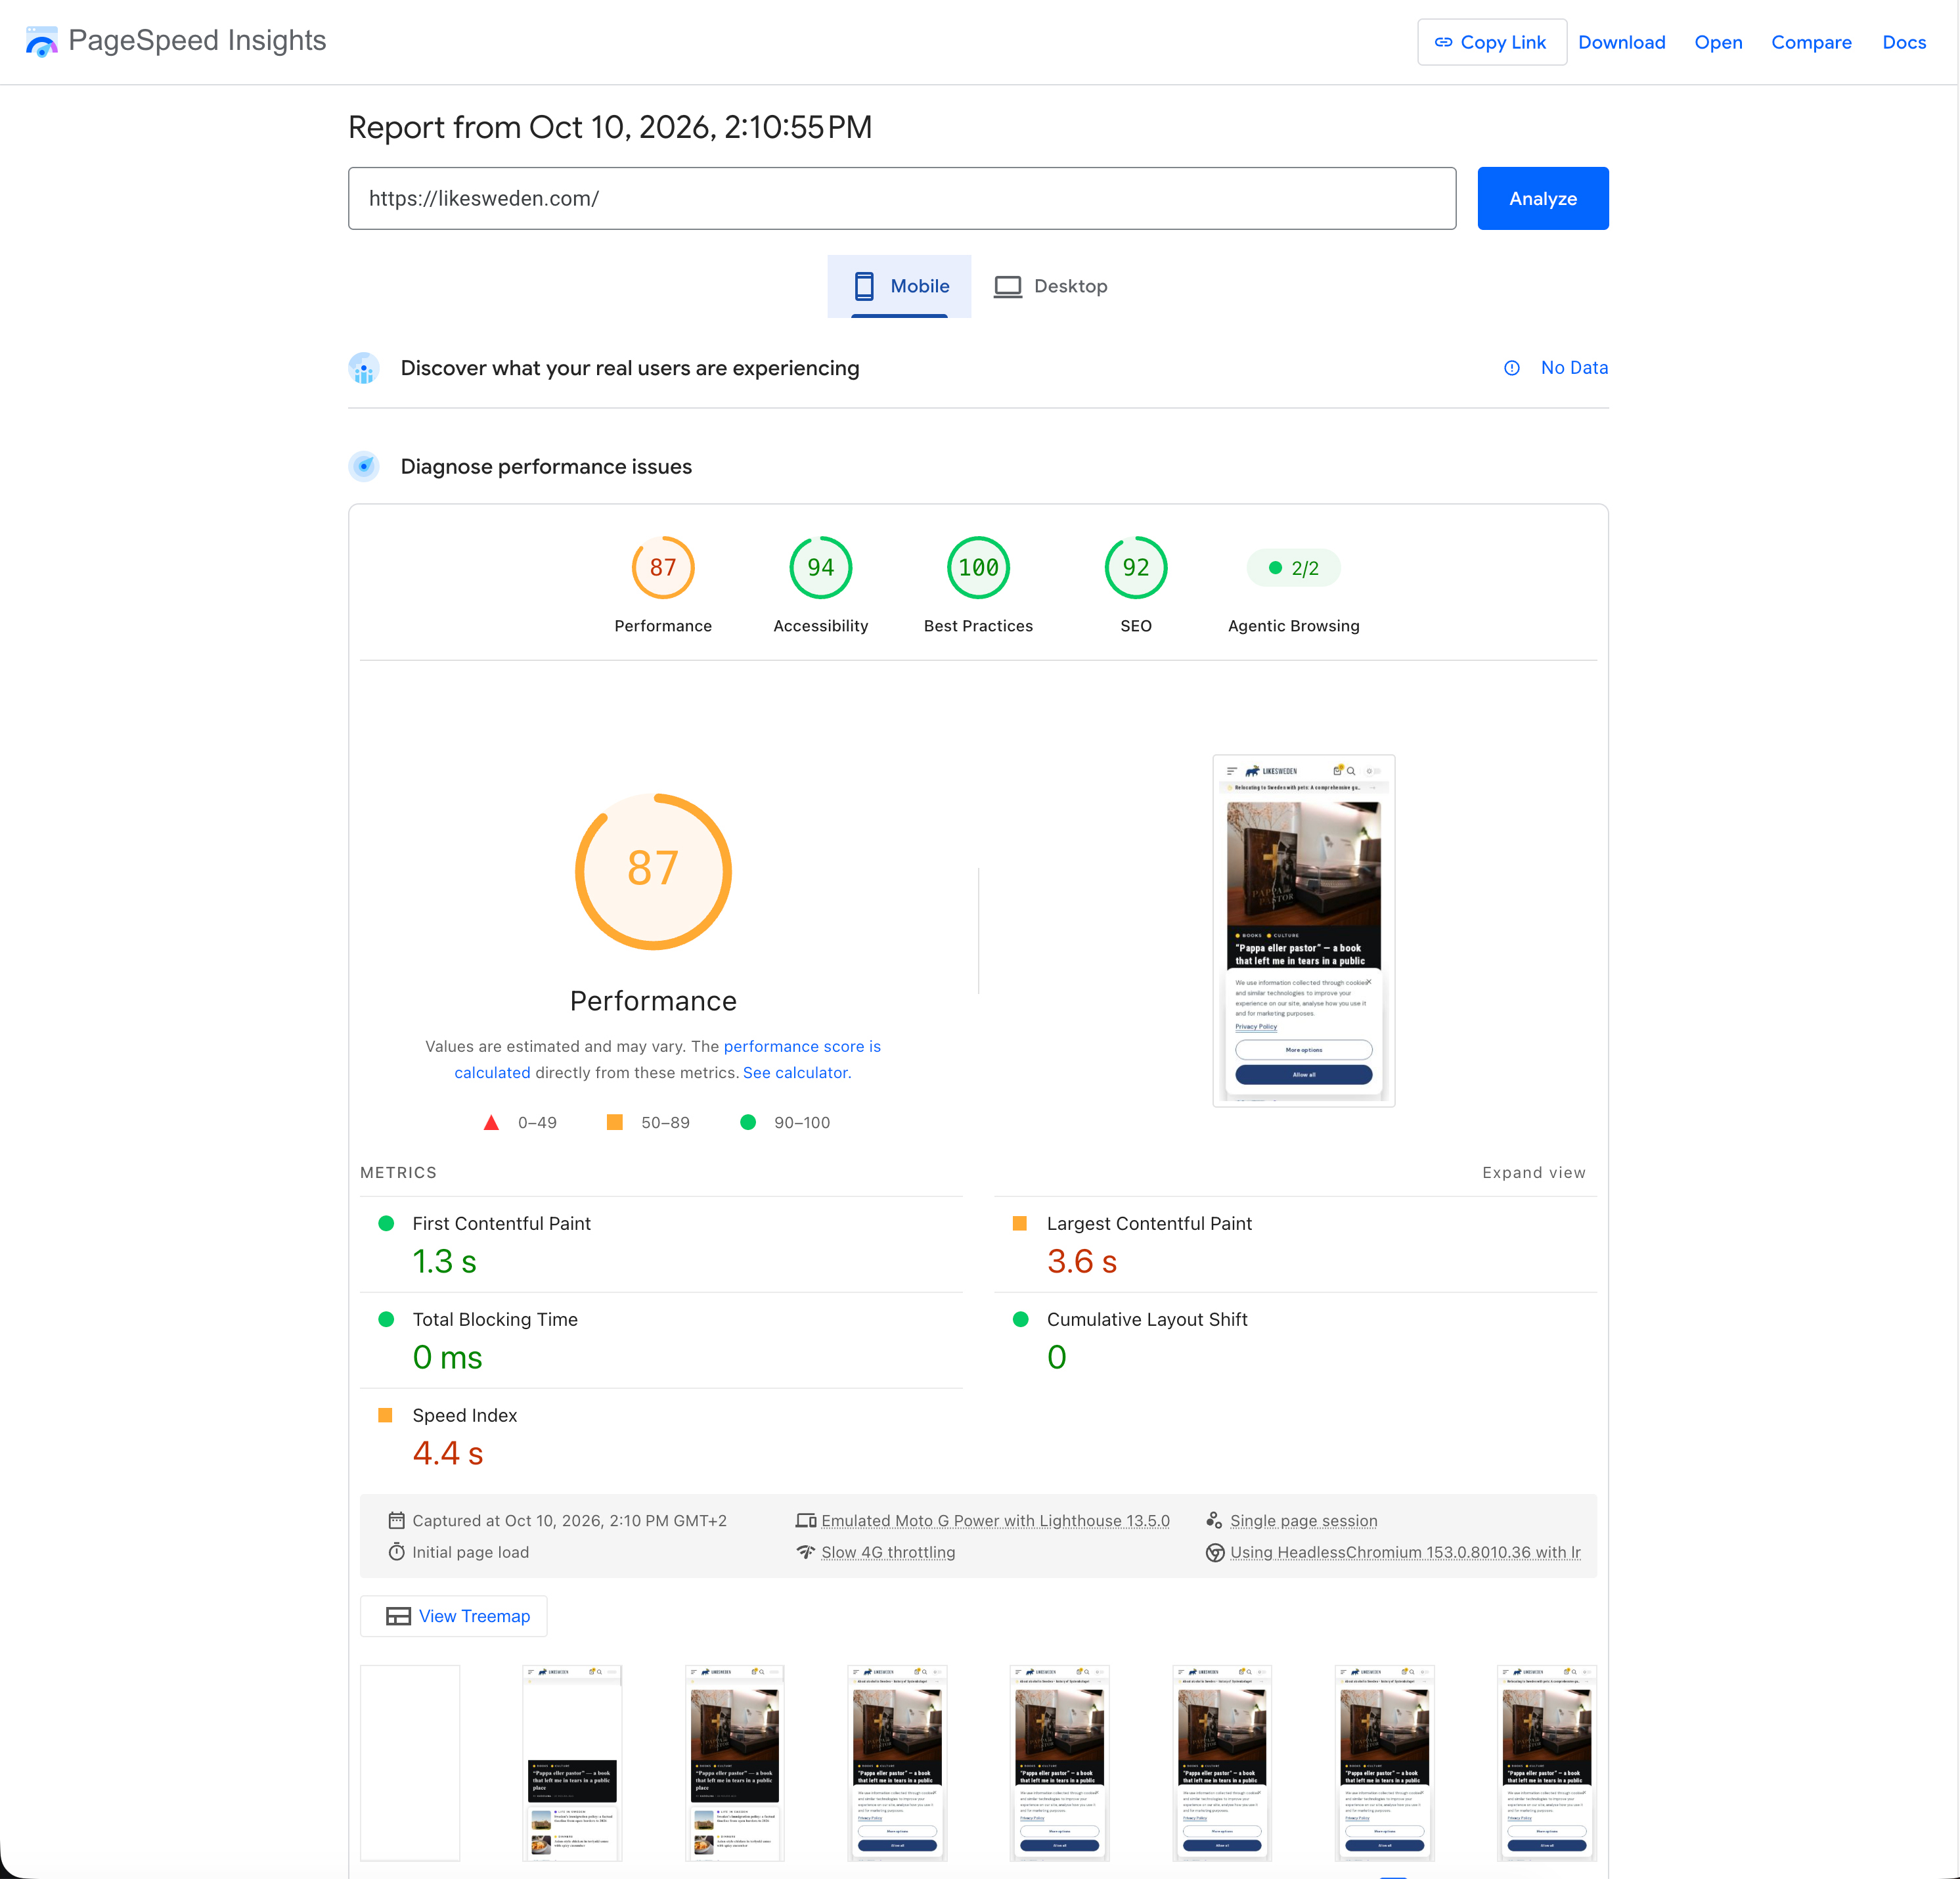Image resolution: width=1960 pixels, height=1879 pixels.
Task: Click the Diagnose performance issues icon
Action: [x=364, y=466]
